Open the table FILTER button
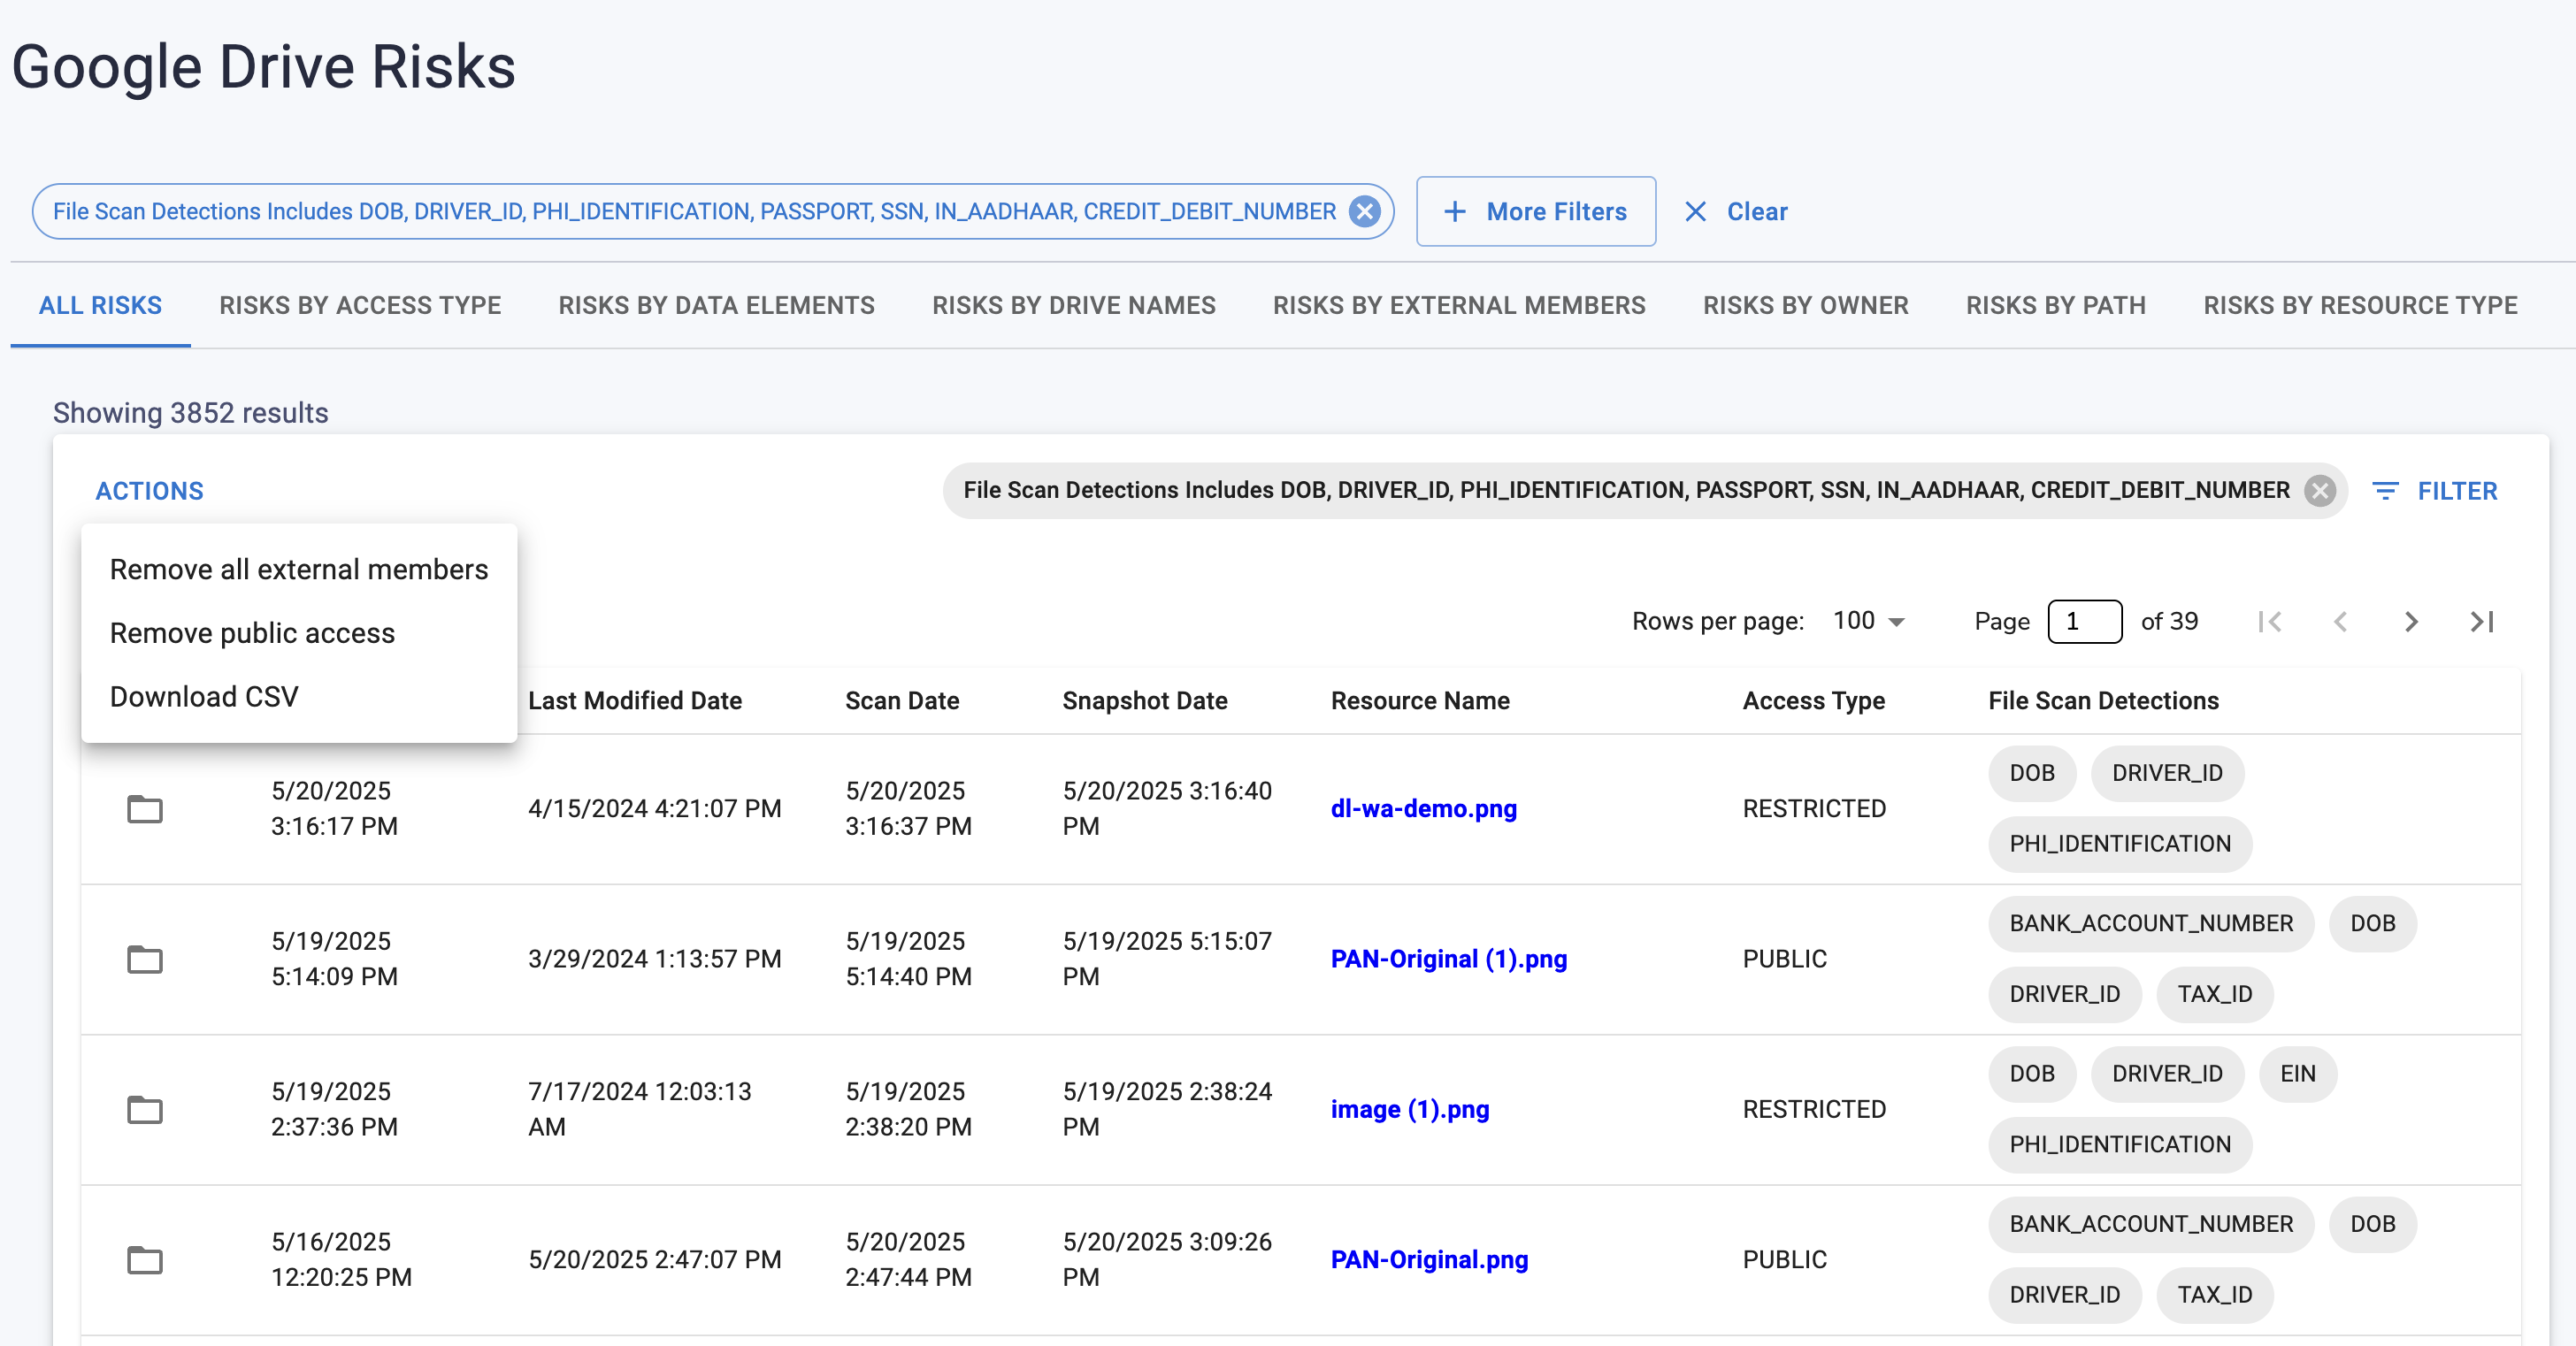 pyautogui.click(x=2435, y=491)
